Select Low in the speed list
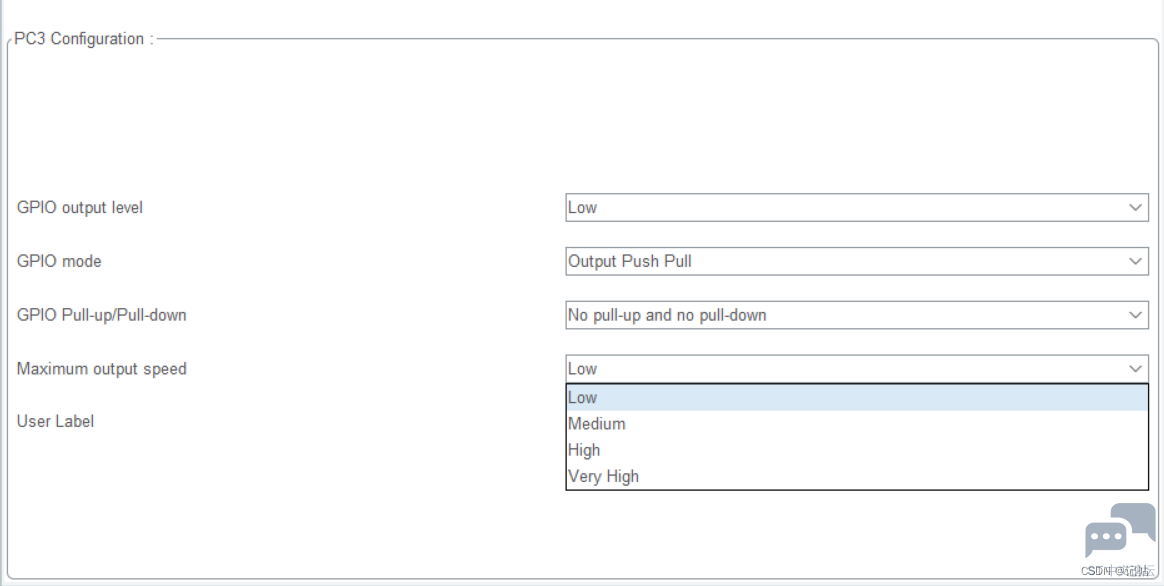The image size is (1164, 586). [x=857, y=397]
